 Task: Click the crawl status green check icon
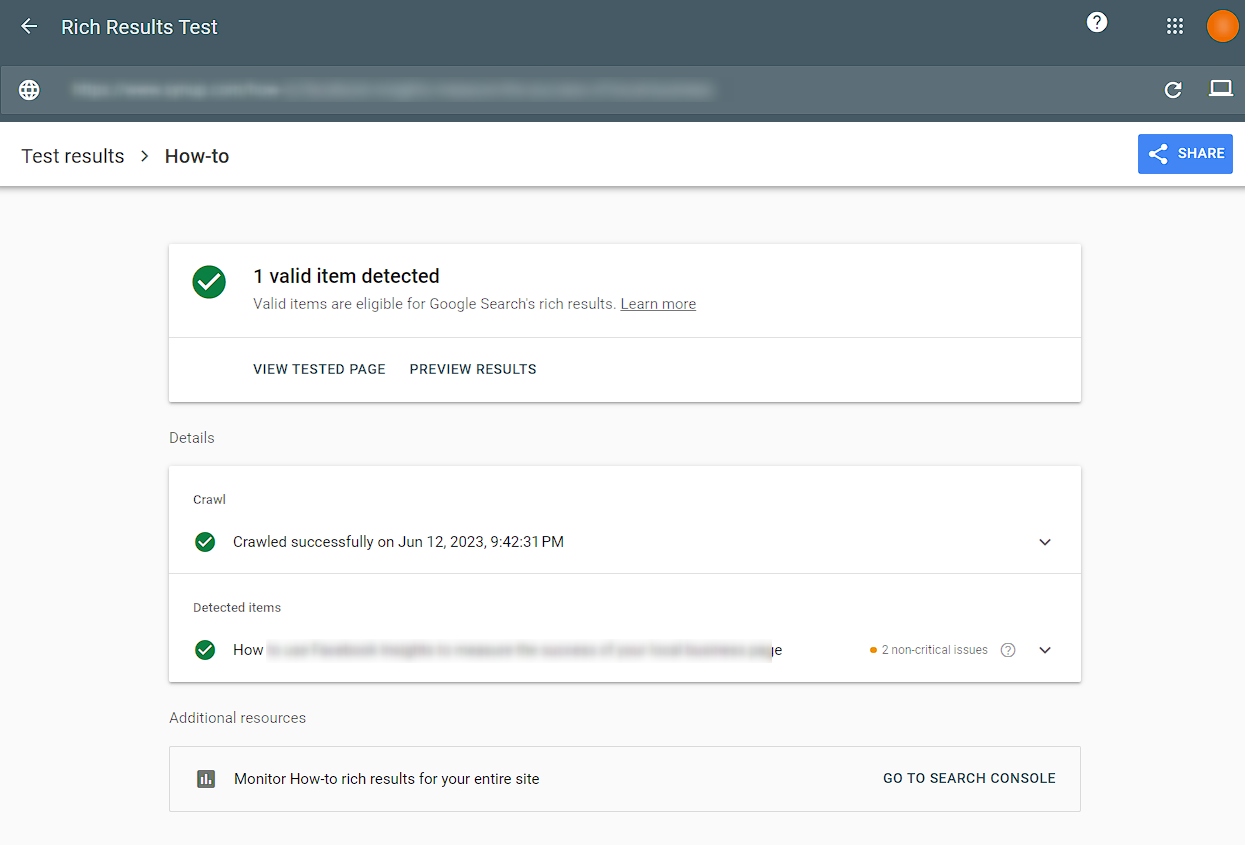click(205, 542)
